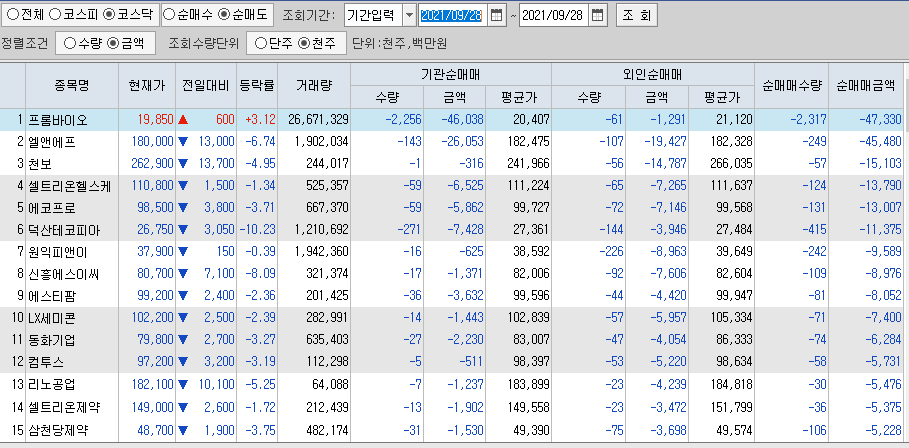Click the 종목명 column header
The image size is (909, 448).
point(72,85)
